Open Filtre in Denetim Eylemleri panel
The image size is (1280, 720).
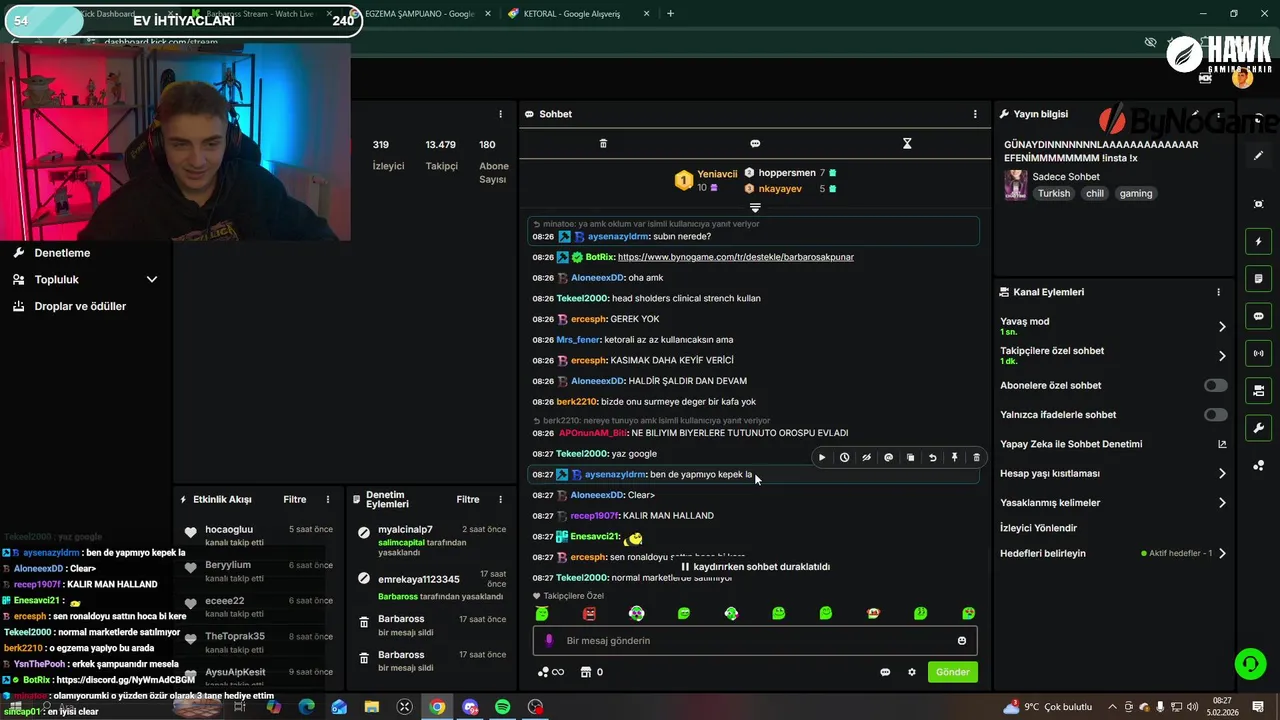point(468,499)
